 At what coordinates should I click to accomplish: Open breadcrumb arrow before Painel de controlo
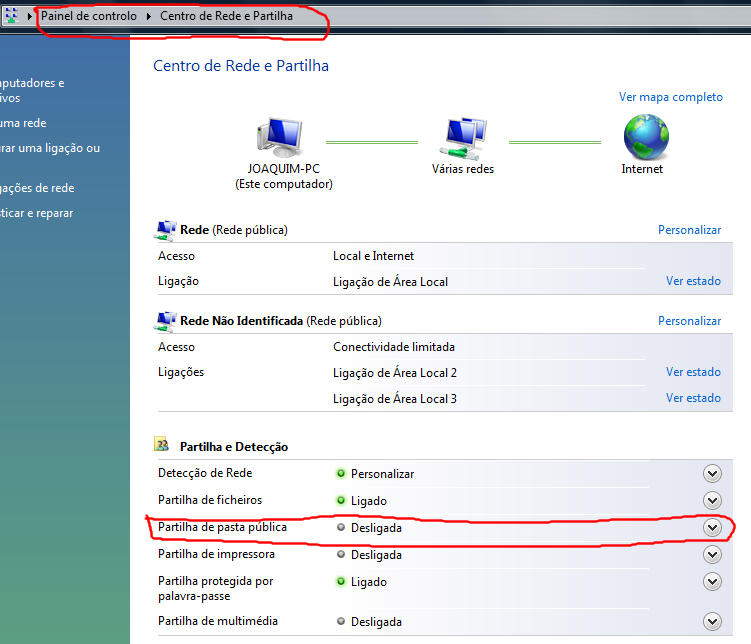tap(30, 16)
